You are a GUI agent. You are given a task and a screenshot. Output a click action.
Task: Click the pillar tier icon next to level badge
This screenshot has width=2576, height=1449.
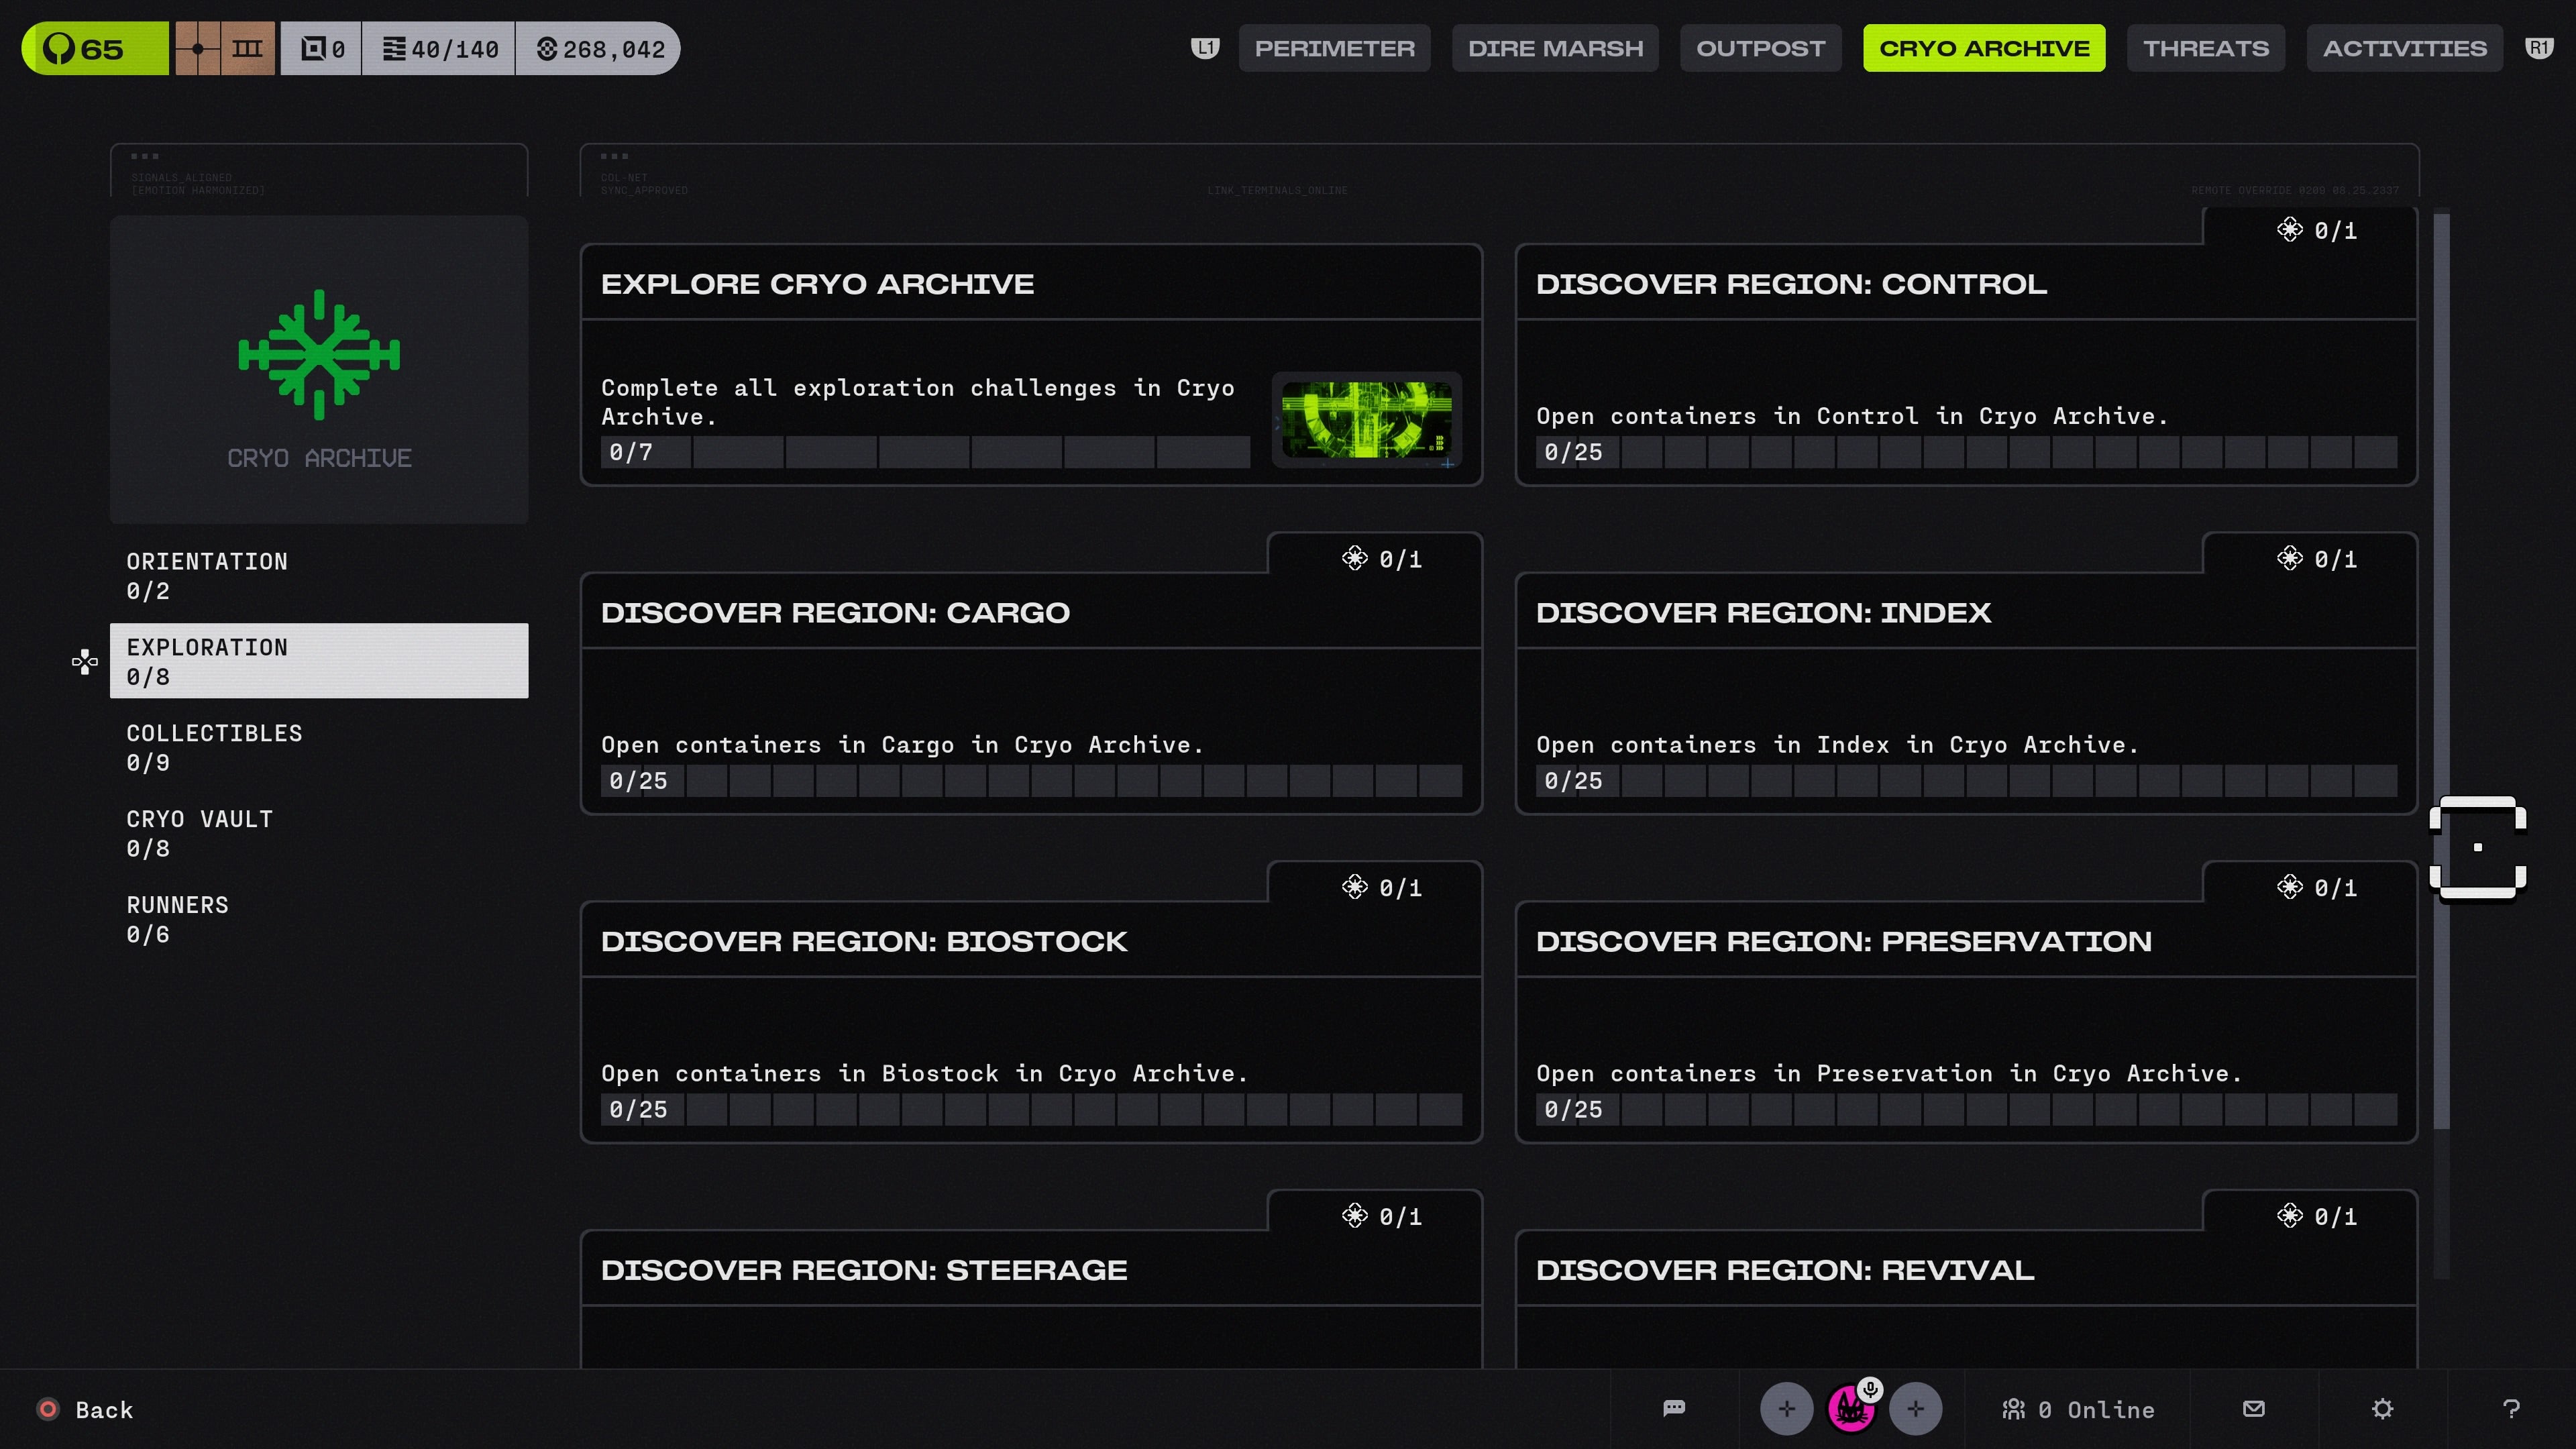tap(247, 48)
